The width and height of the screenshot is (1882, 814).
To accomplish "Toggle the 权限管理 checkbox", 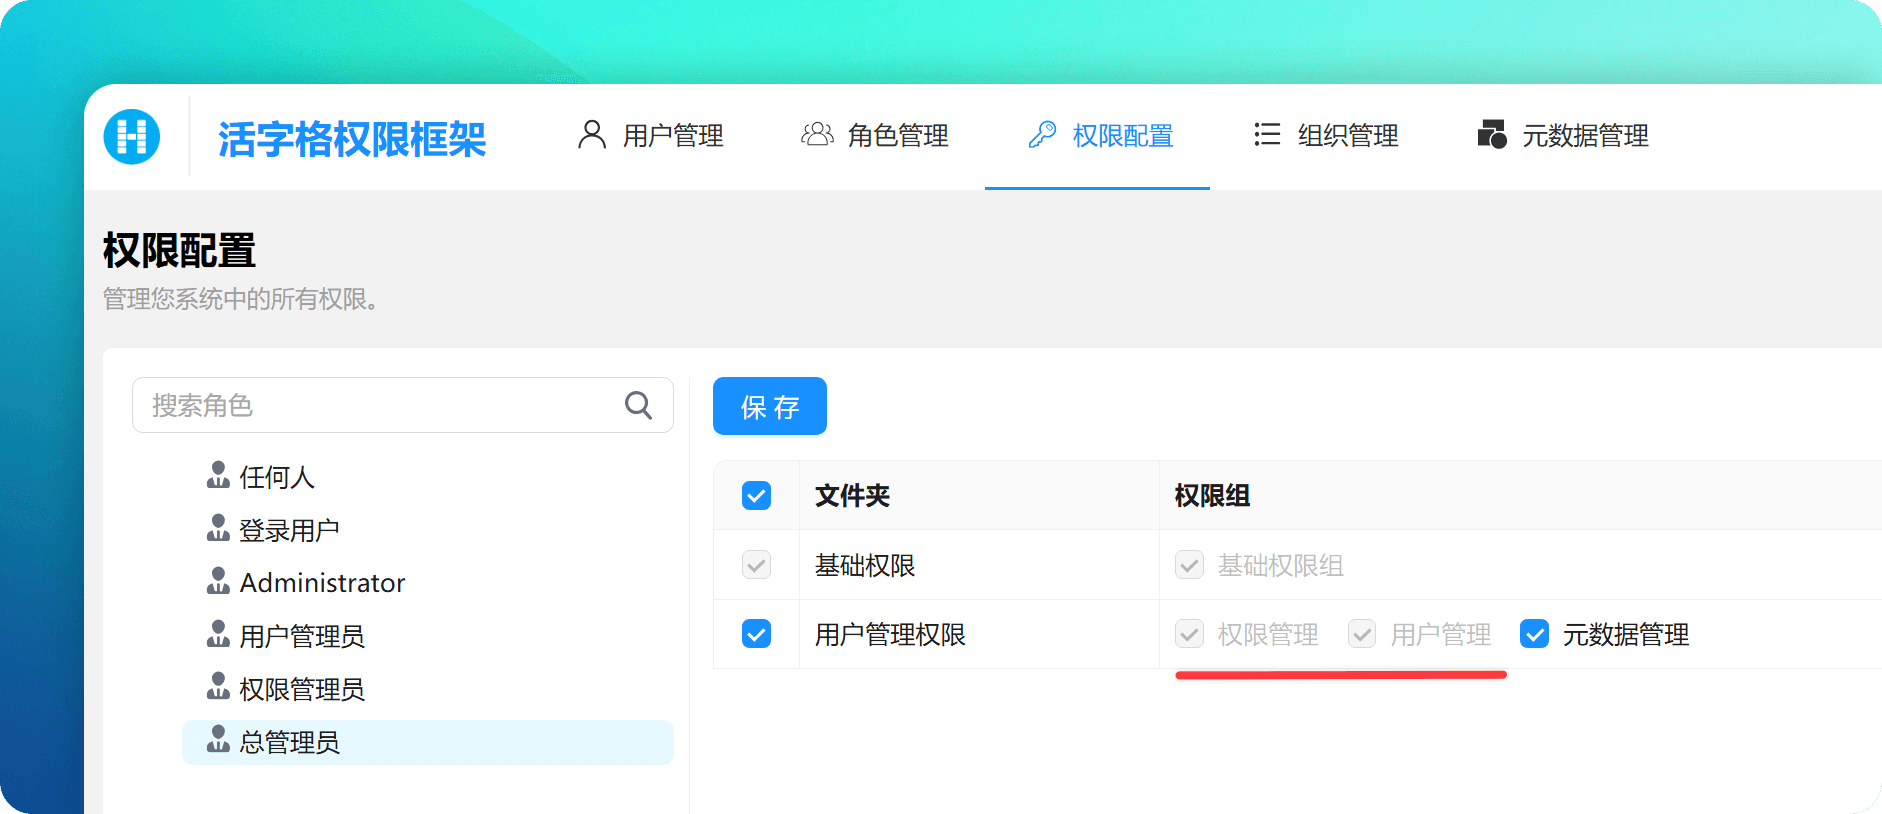I will click(x=1189, y=634).
